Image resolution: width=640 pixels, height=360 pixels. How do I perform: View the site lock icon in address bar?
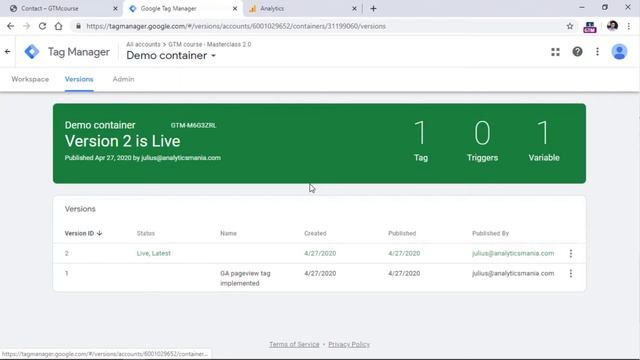click(78, 26)
